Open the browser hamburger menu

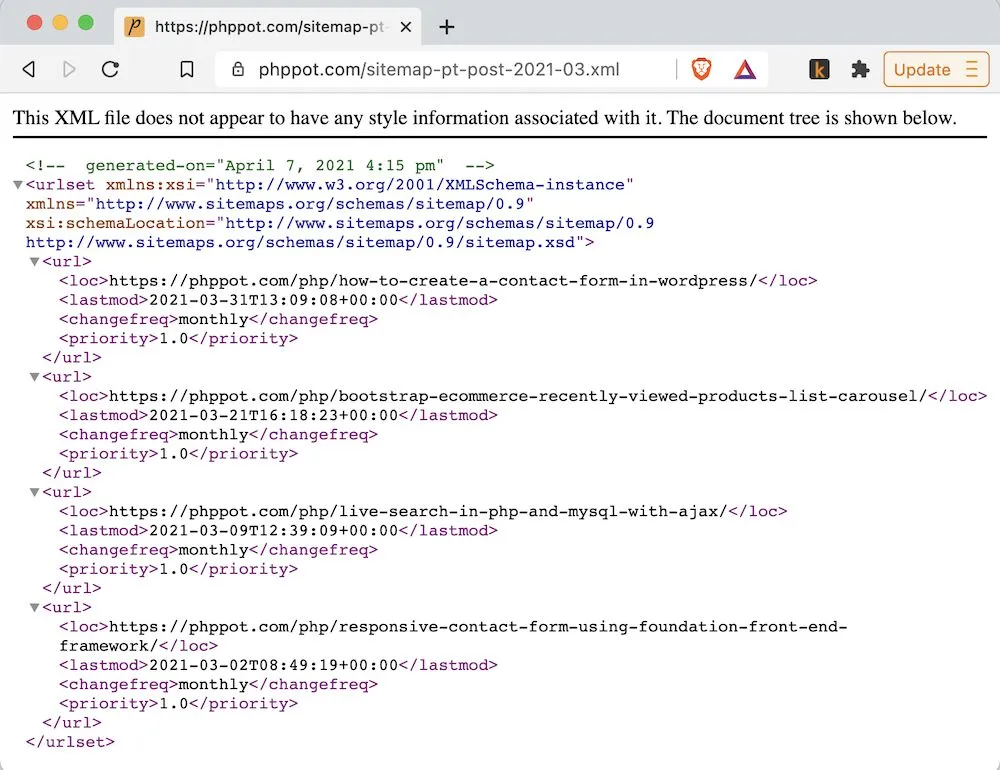(x=972, y=69)
